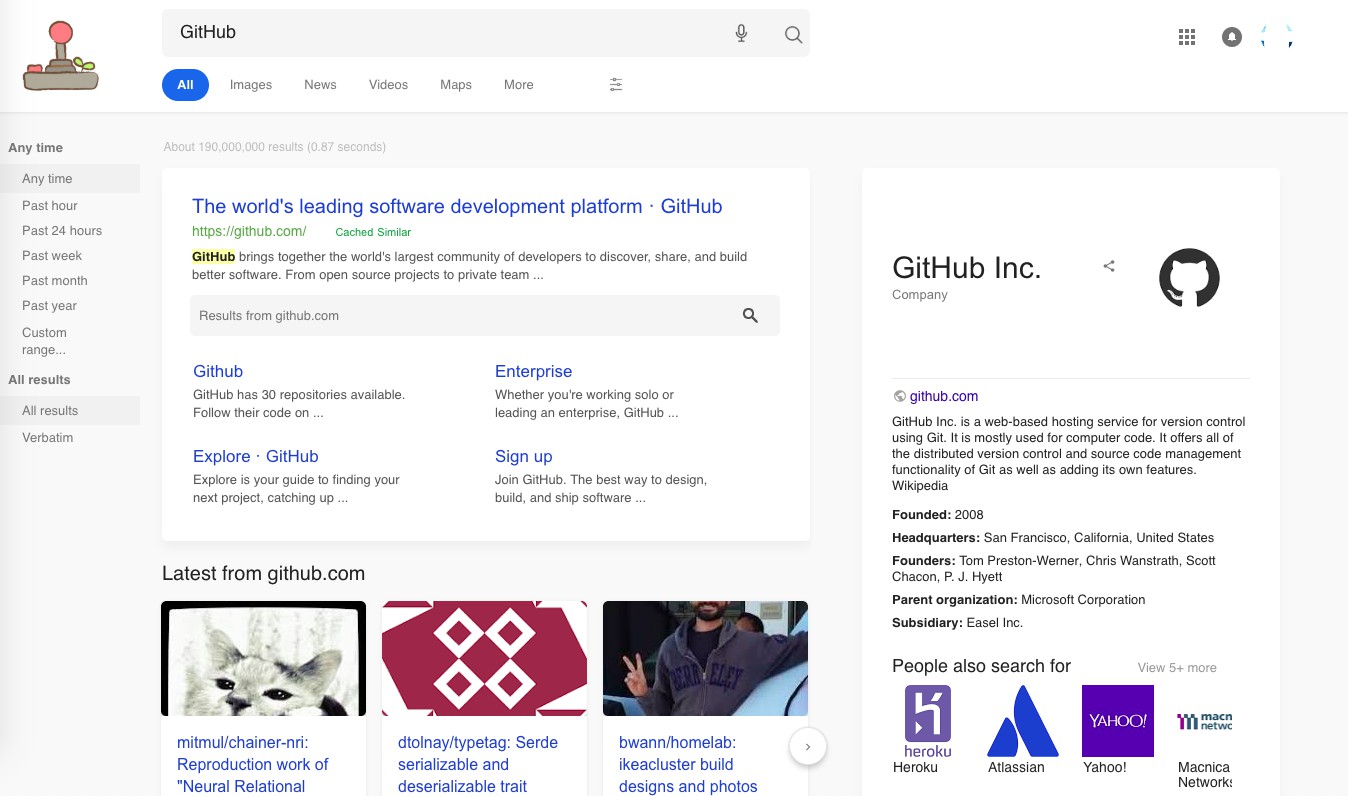
Task: Click the magnifying glass search icon
Action: point(793,34)
